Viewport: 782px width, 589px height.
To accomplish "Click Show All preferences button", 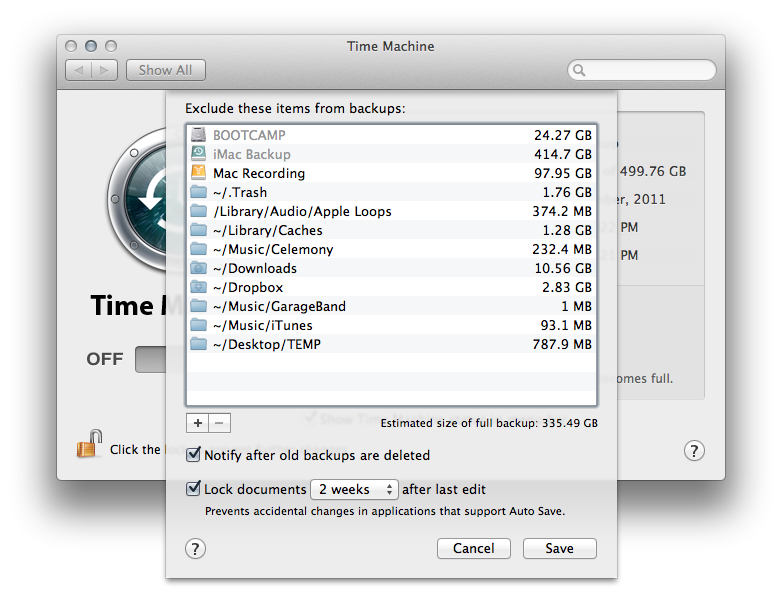I will click(x=166, y=70).
